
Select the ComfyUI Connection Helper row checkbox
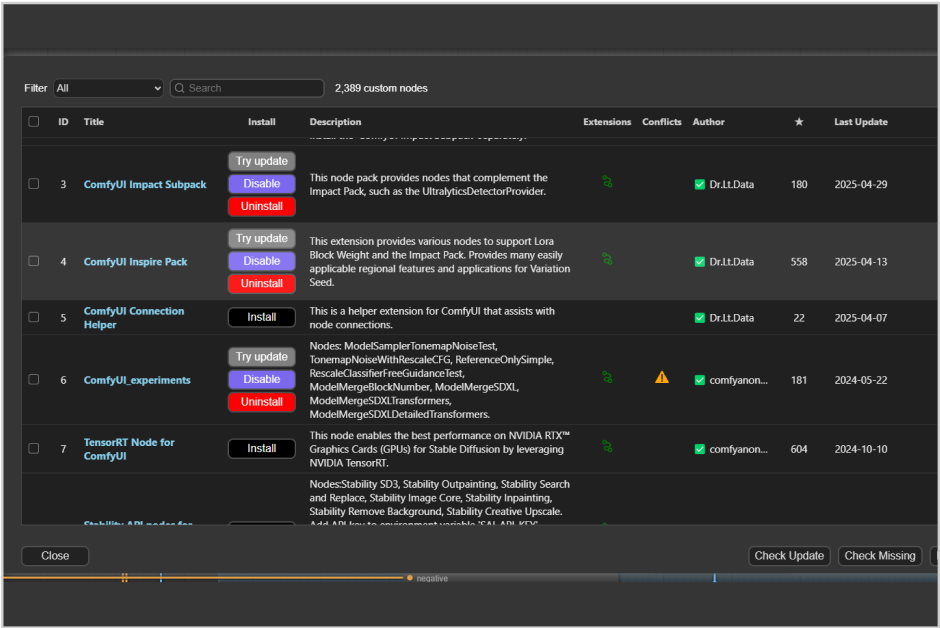coord(34,317)
